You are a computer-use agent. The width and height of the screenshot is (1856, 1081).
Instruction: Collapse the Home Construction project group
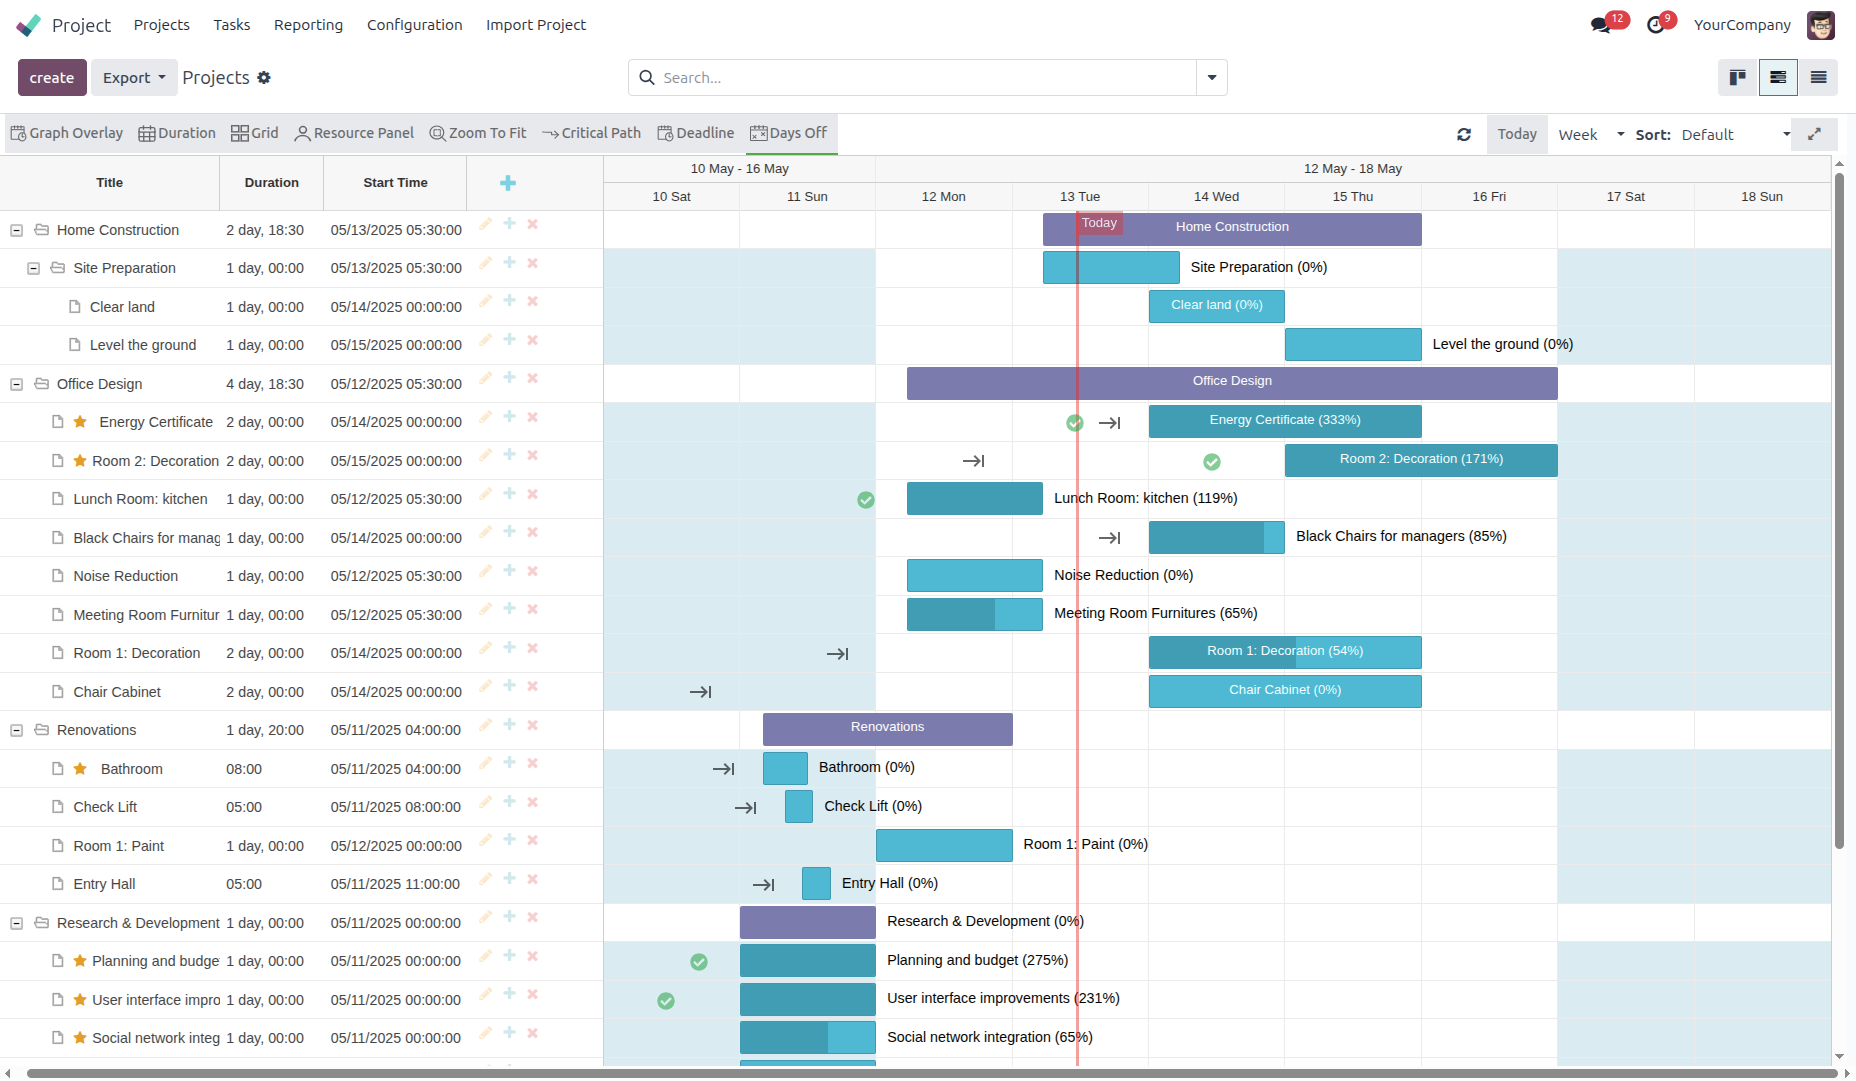[x=16, y=230]
